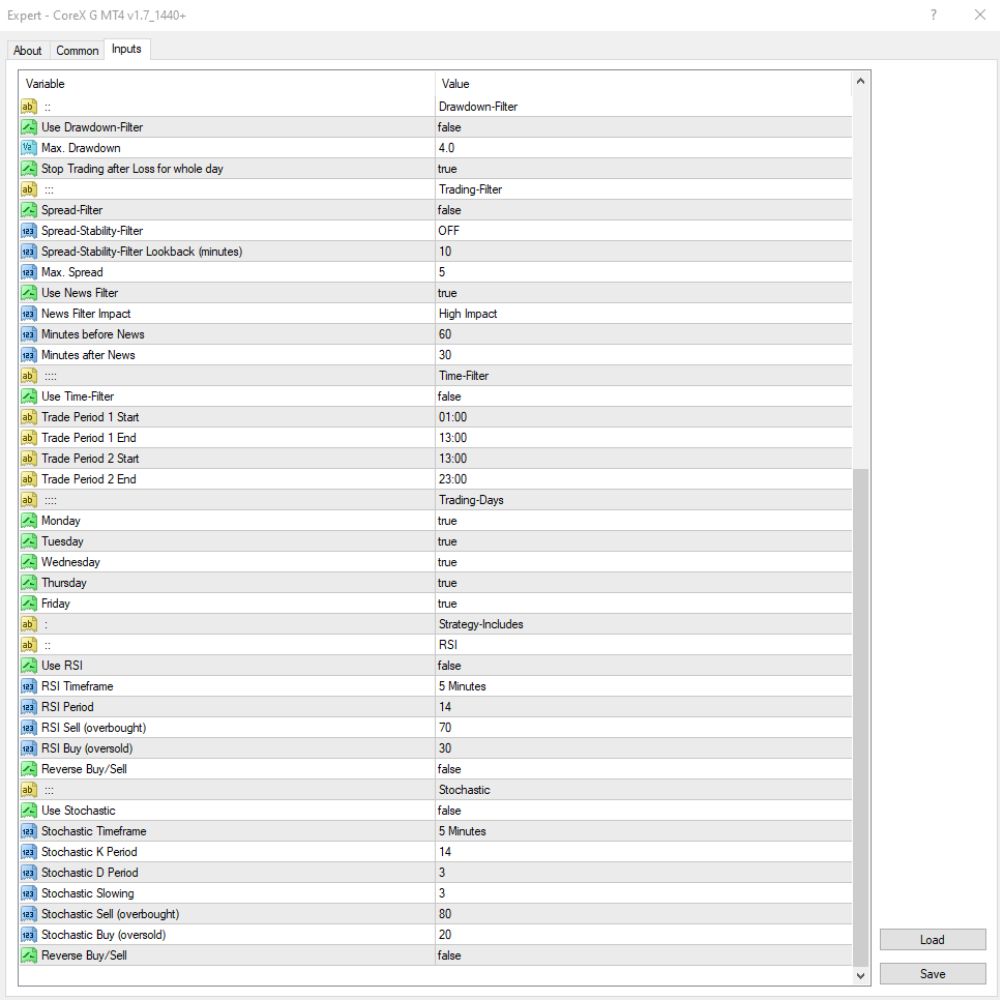1000x1000 pixels.
Task: Select the icon beside Use RSI
Action: click(29, 665)
